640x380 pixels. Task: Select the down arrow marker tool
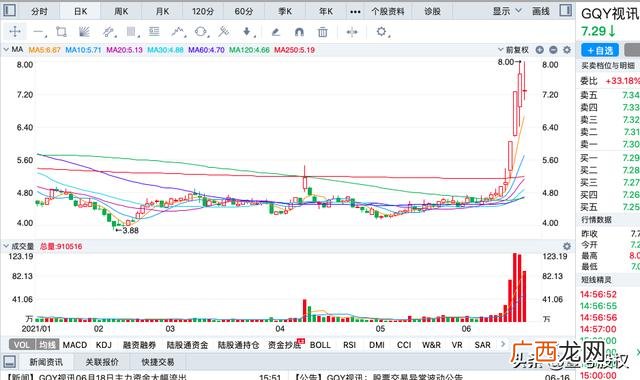point(248,31)
